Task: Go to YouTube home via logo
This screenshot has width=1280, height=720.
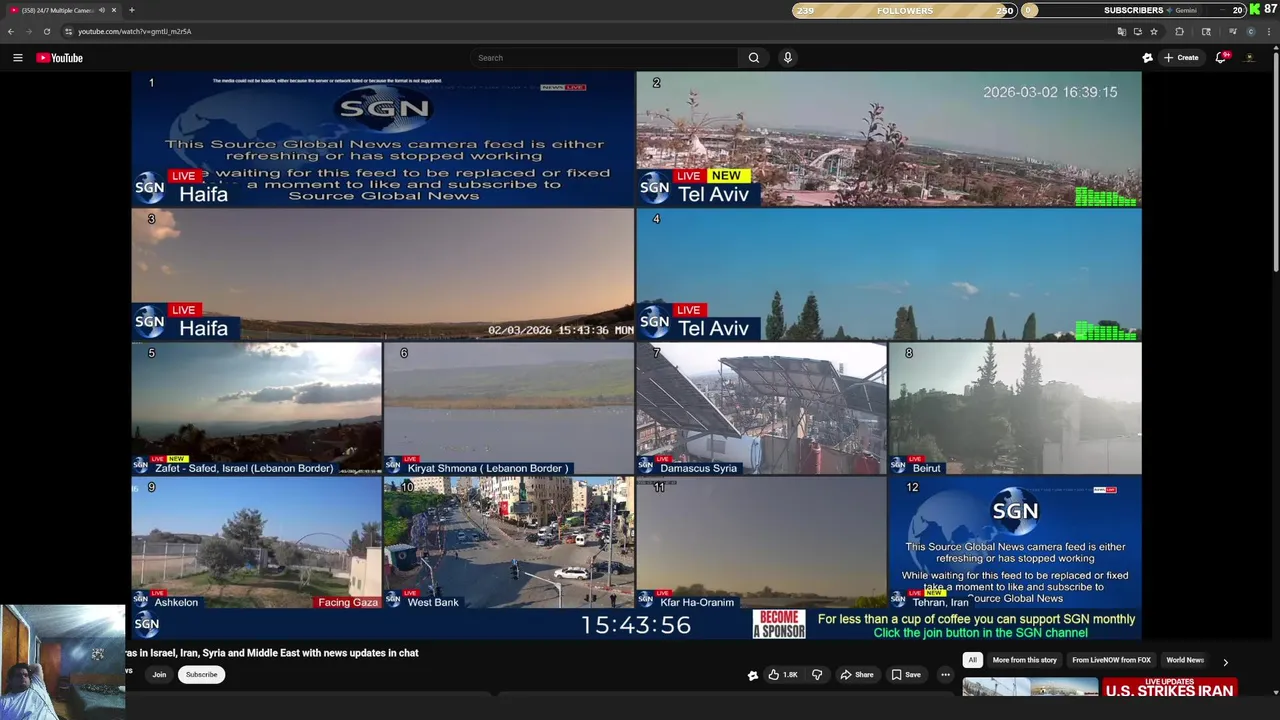Action: click(x=60, y=58)
